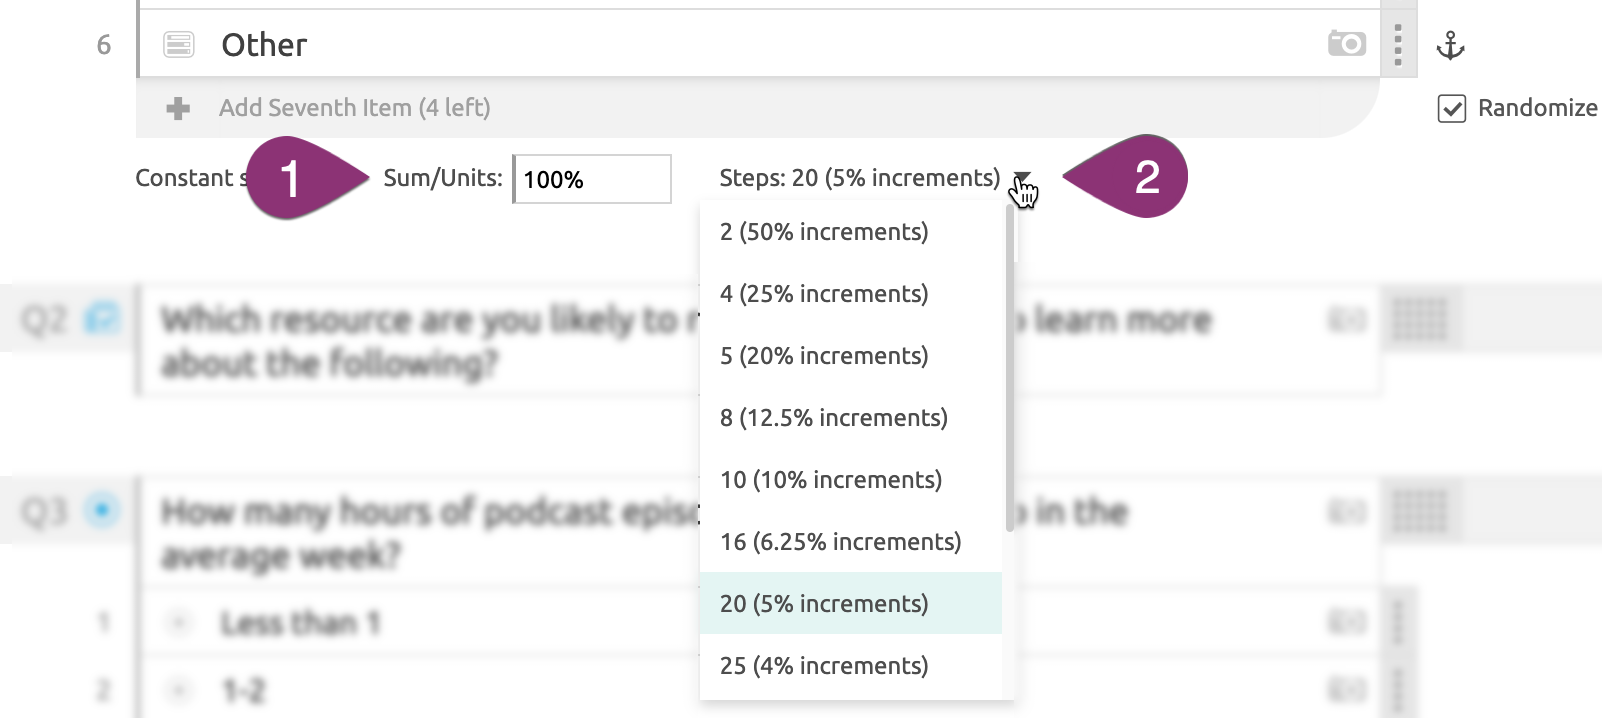
Task: Click the anchor icon beside Other item
Action: (x=1450, y=45)
